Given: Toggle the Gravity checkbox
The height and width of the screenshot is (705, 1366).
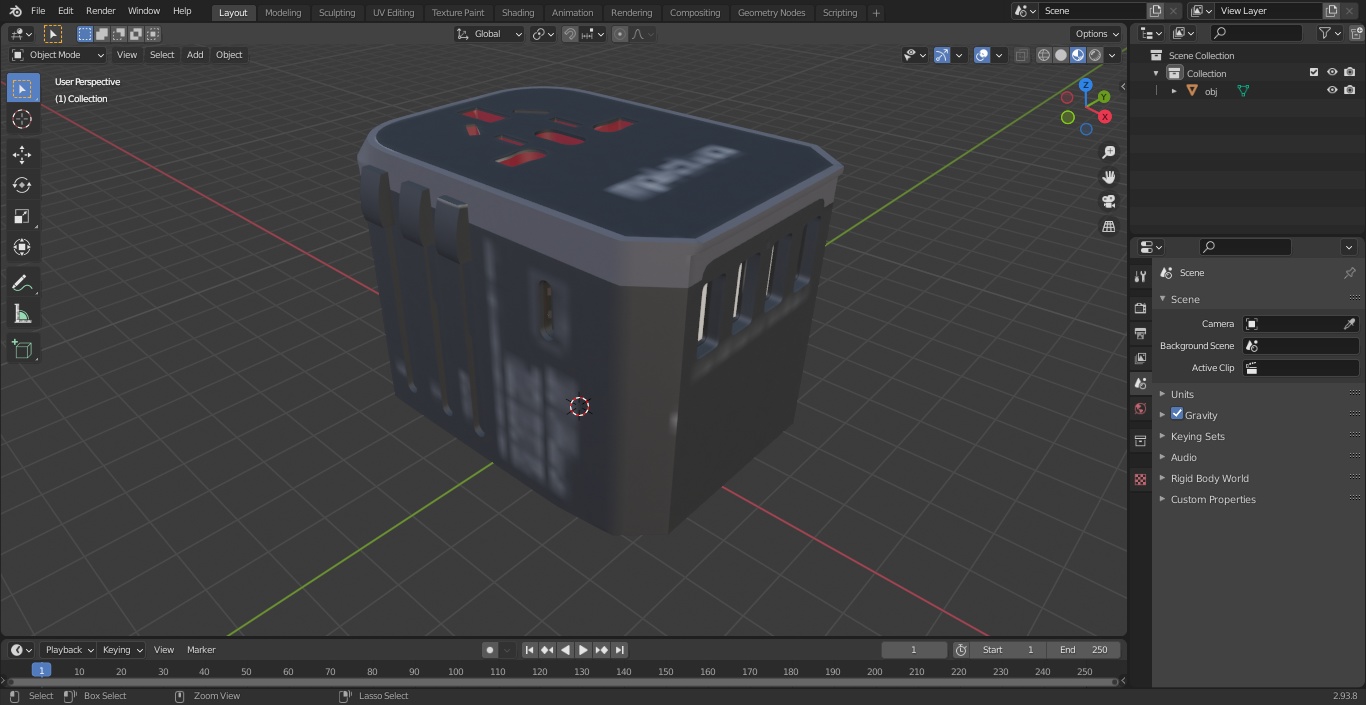Looking at the screenshot, I should [1177, 414].
